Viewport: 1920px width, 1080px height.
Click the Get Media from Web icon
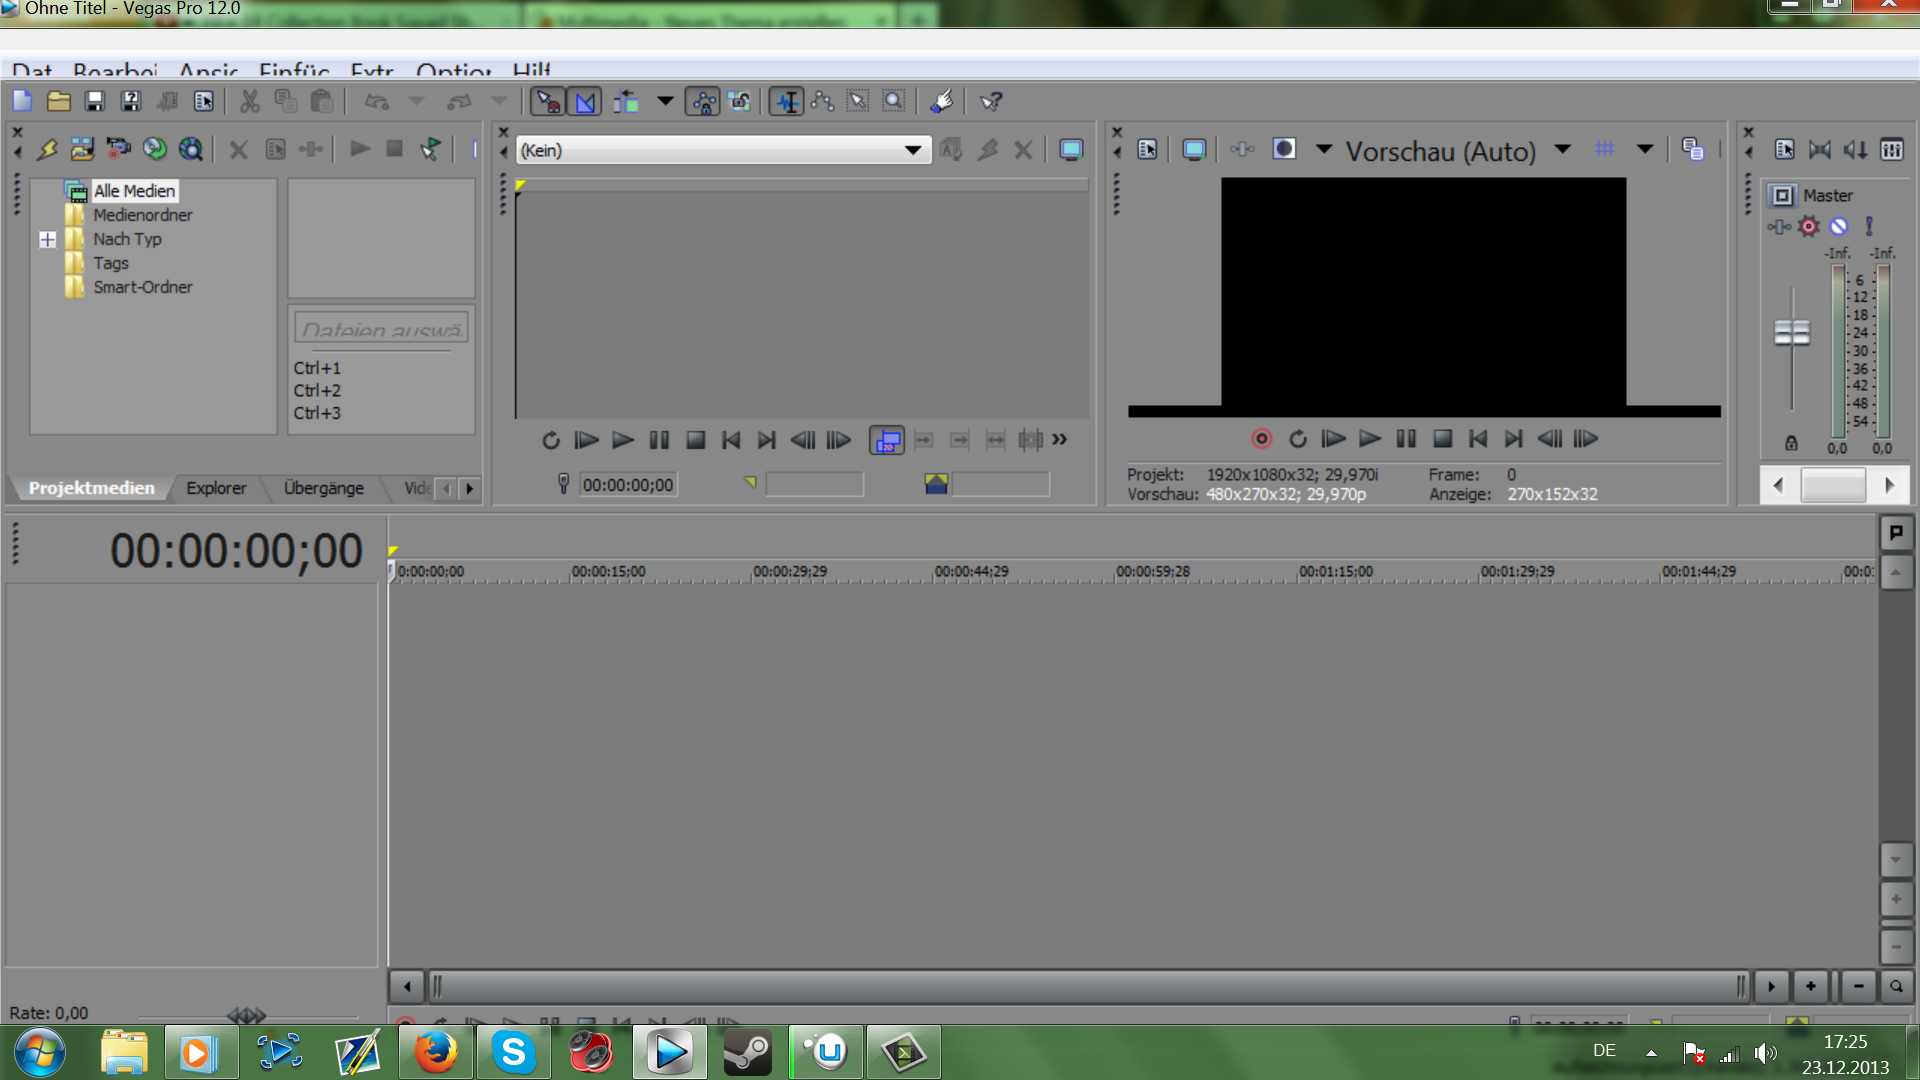[190, 150]
